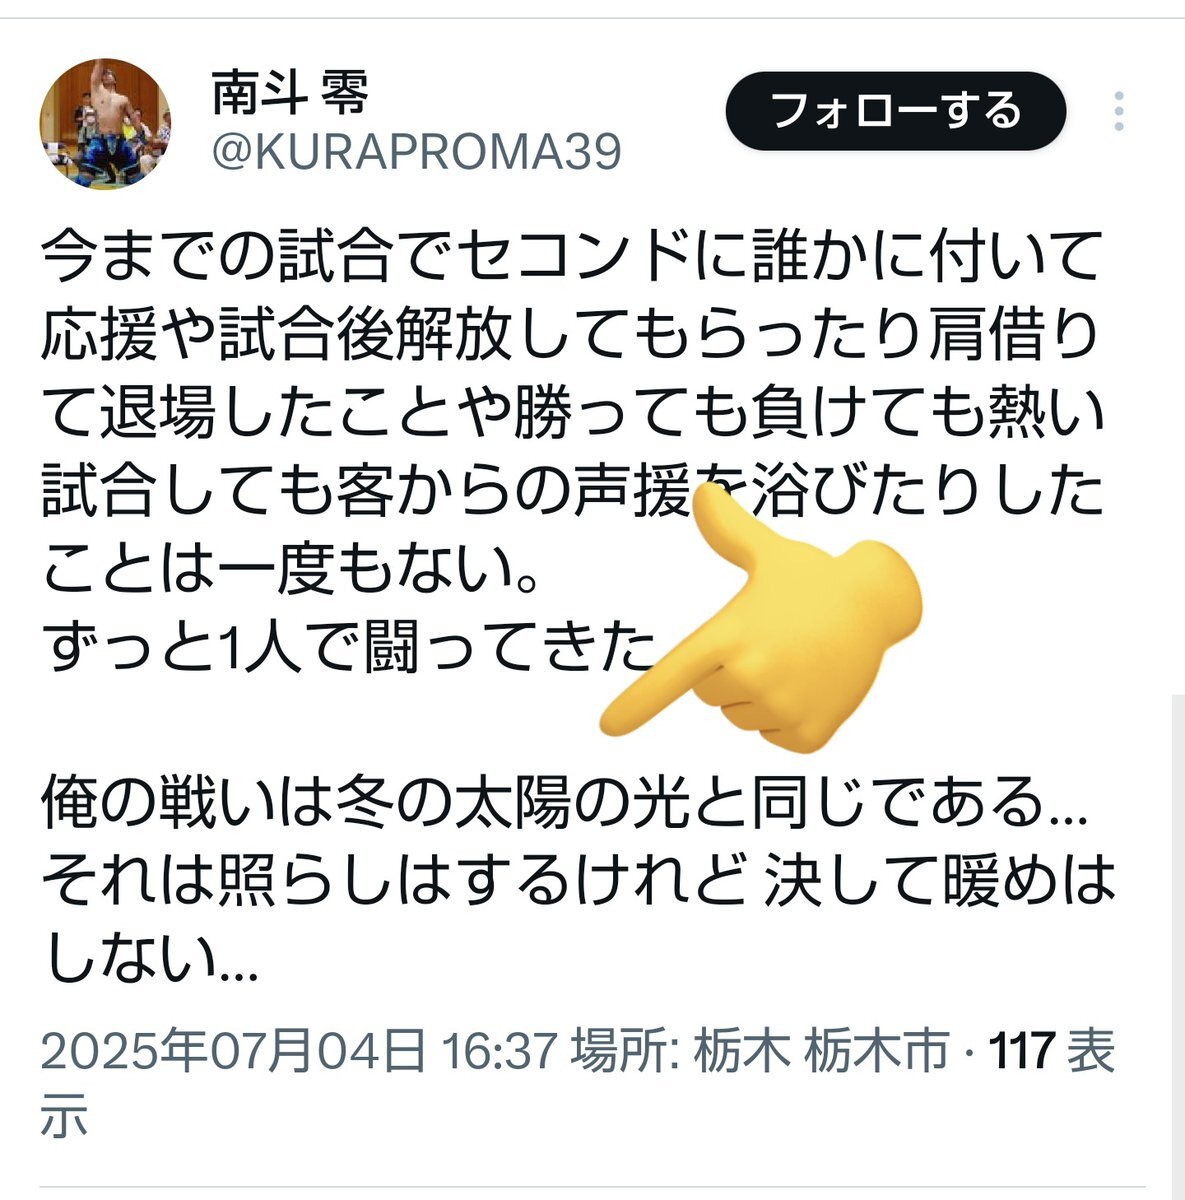
Task: Open the three-dot more options menu
Action: pyautogui.click(x=1118, y=111)
